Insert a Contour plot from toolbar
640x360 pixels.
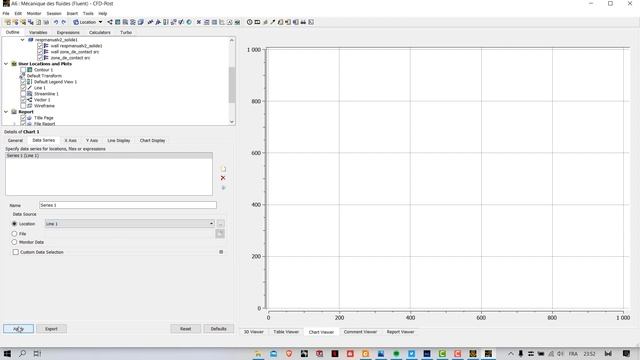118,22
